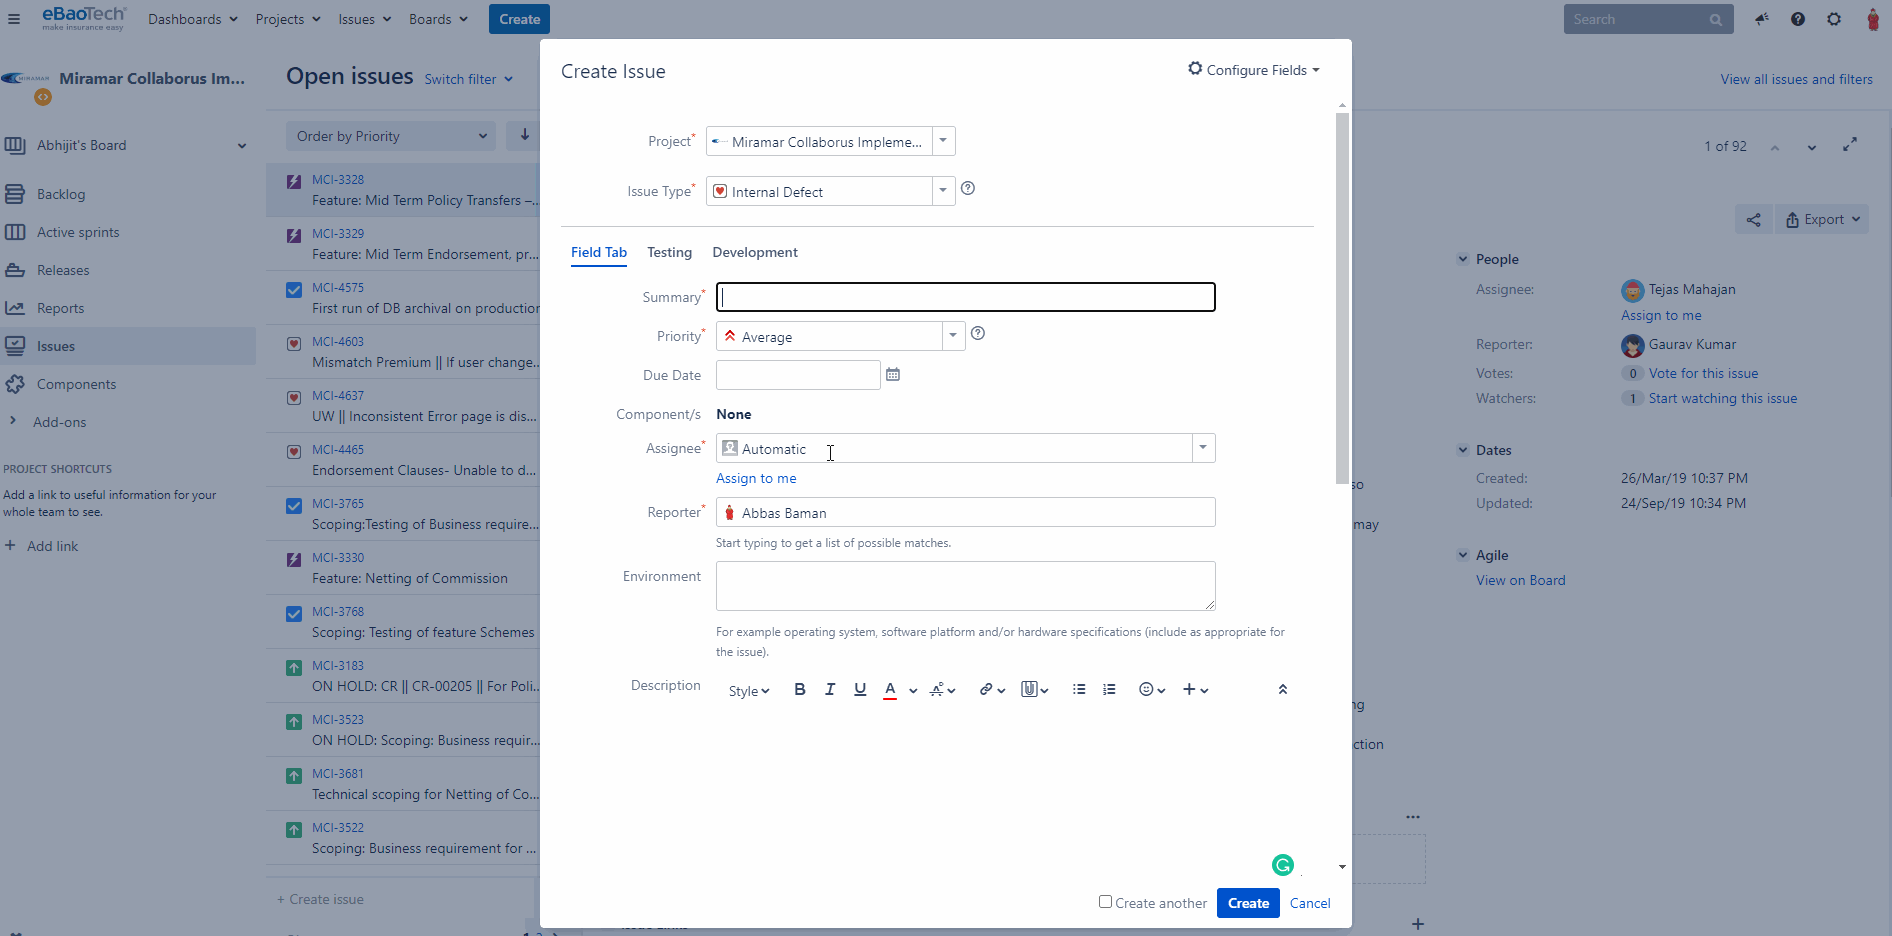Open the text color picker dropdown arrow
Viewport: 1892px width, 936px height.
coord(913,690)
